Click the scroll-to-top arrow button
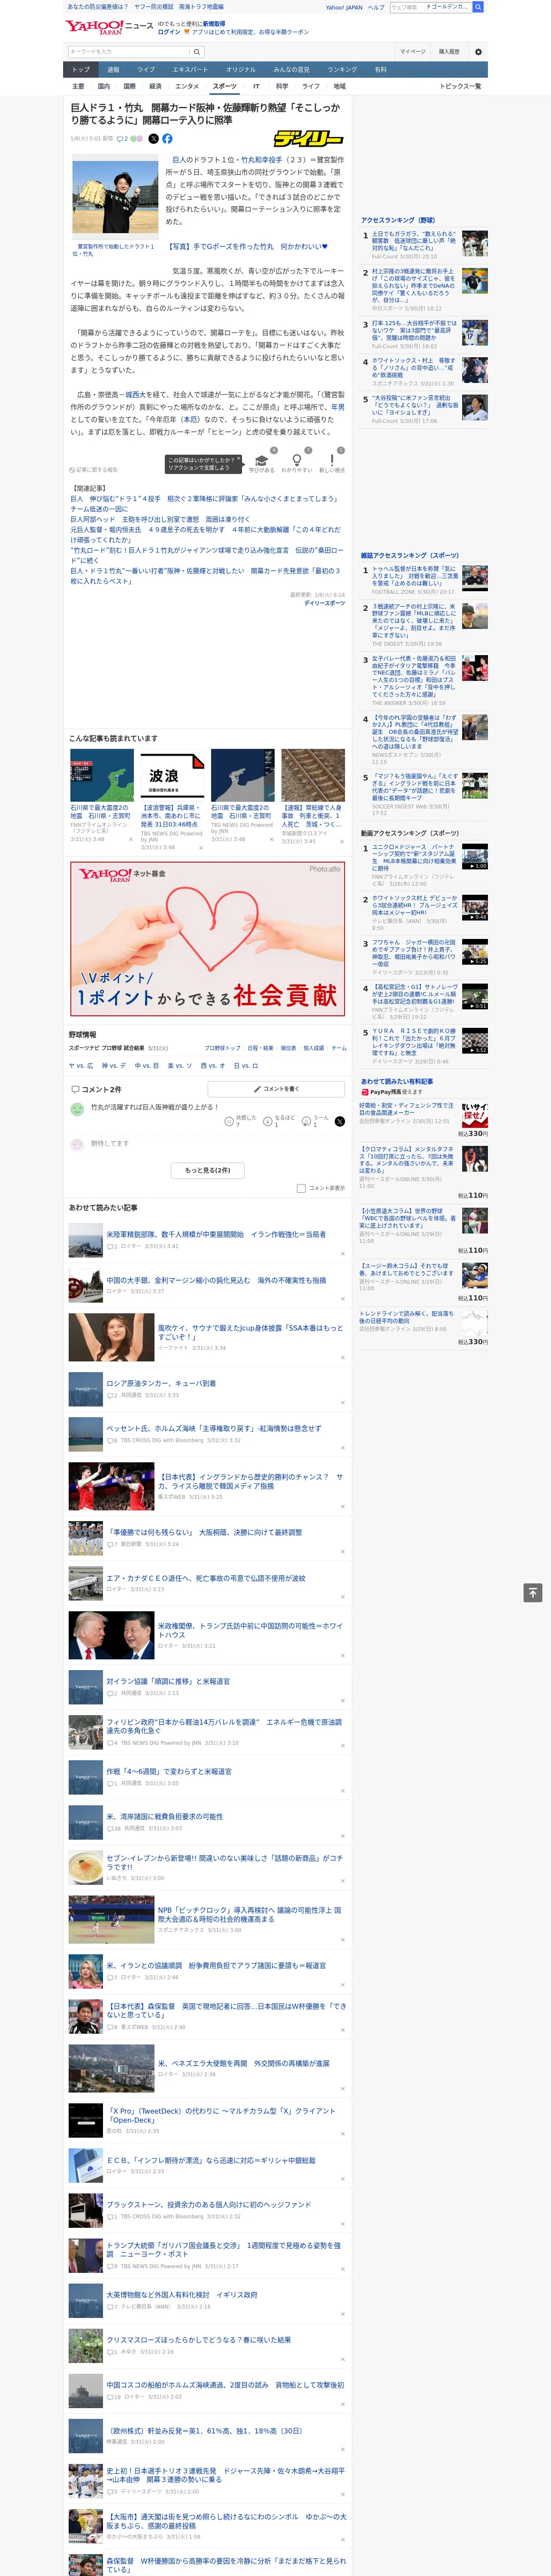Viewport: 551px width, 2576px height. pyautogui.click(x=533, y=1592)
